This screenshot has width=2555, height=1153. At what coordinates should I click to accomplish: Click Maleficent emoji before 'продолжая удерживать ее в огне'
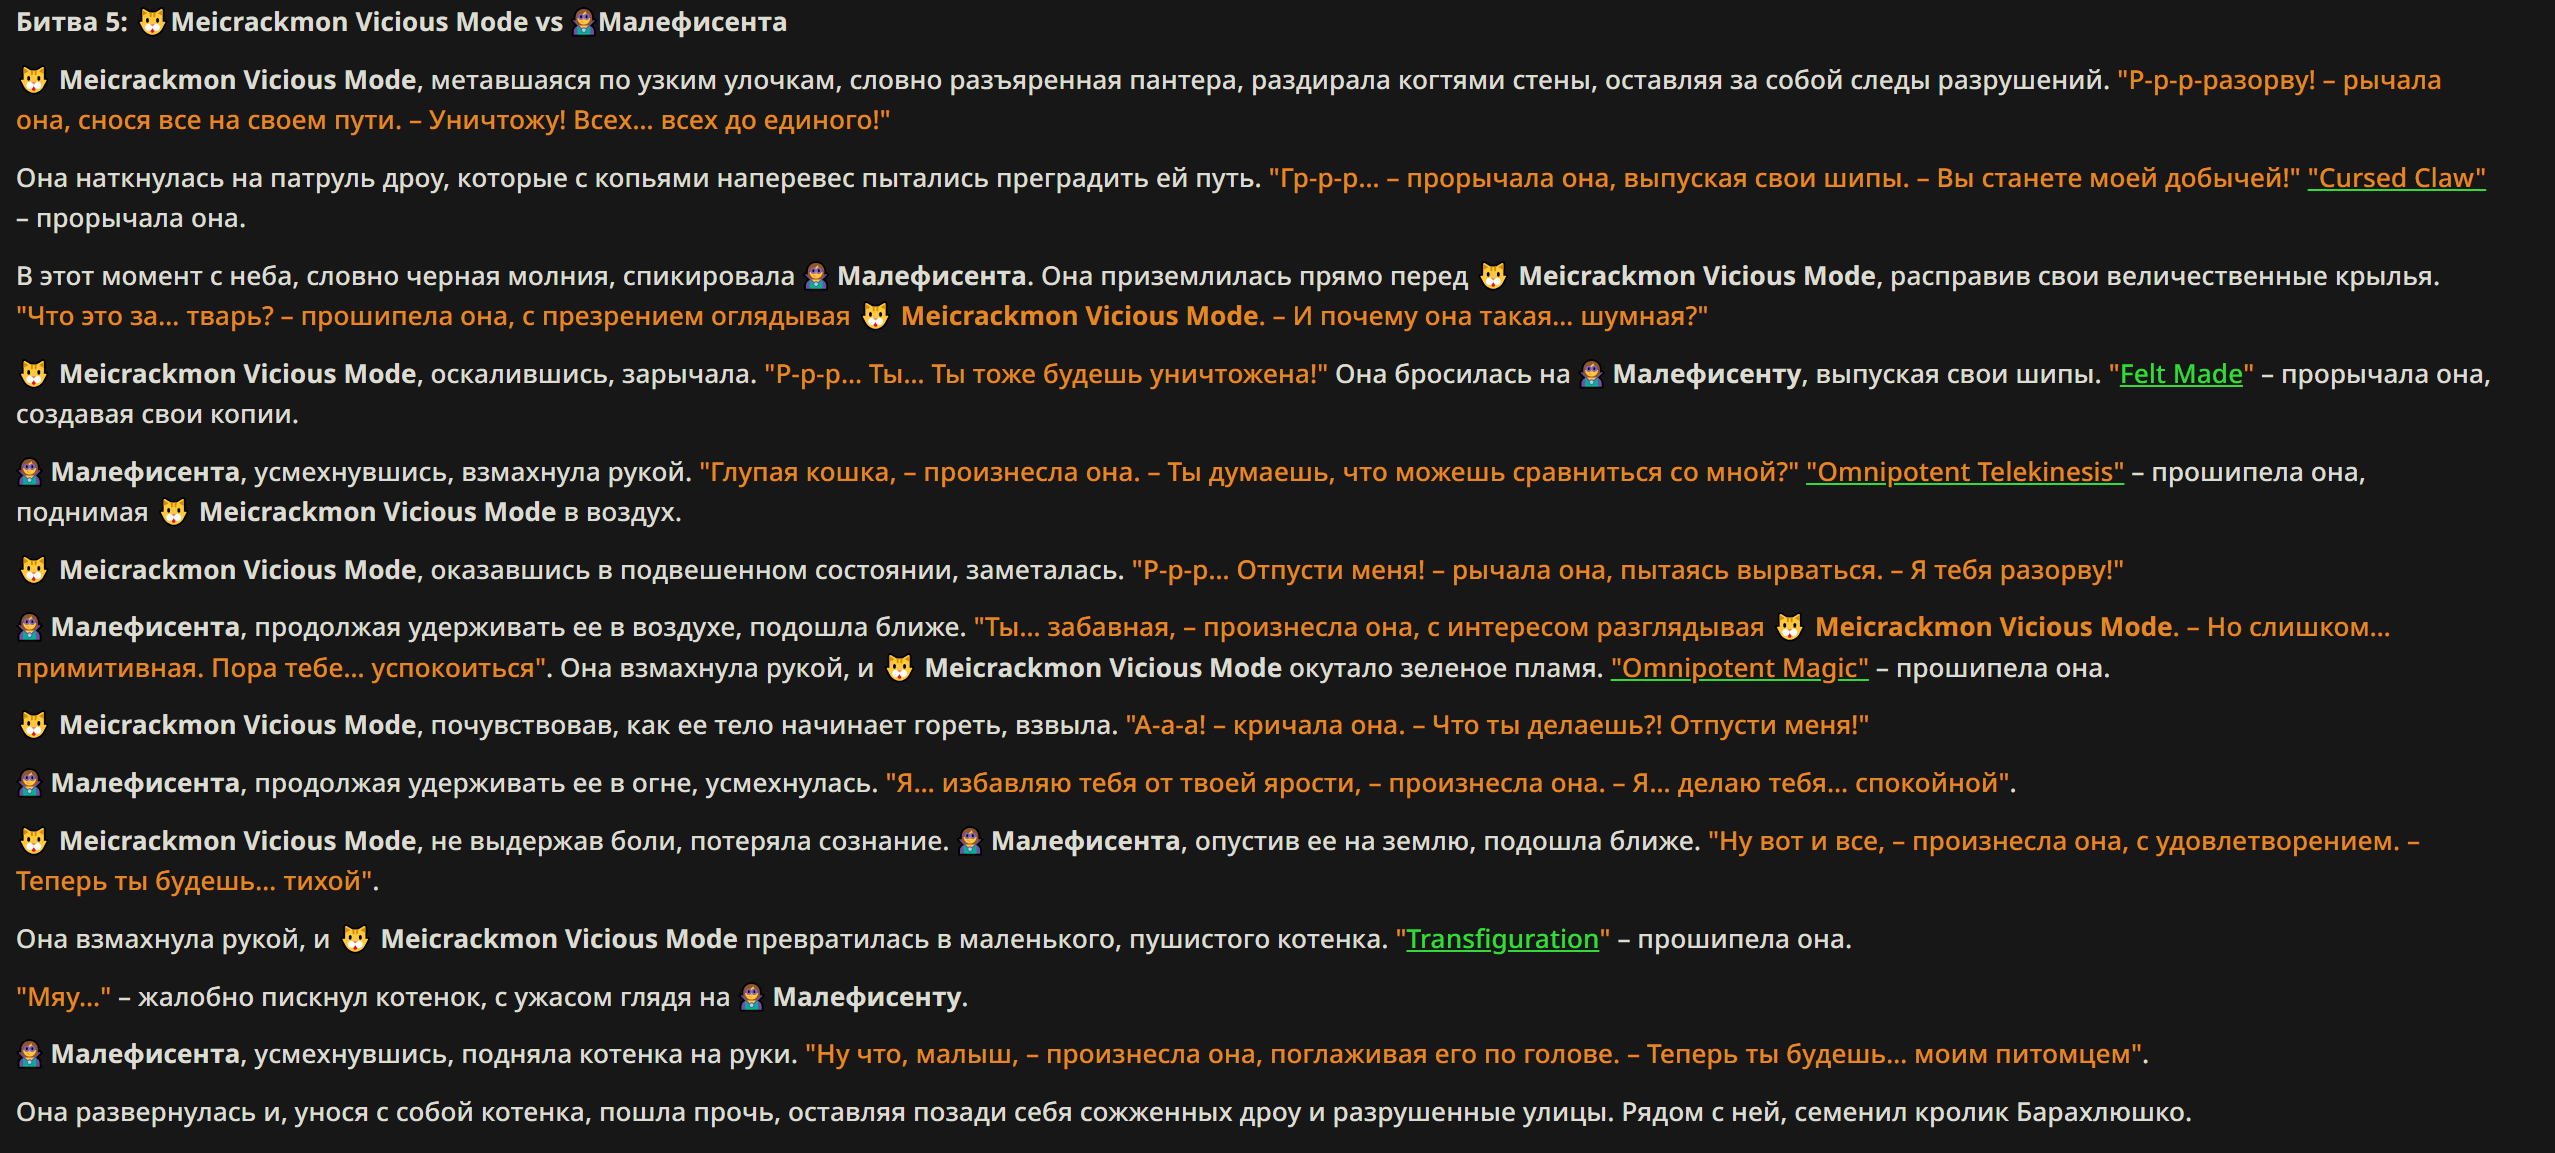[30, 783]
